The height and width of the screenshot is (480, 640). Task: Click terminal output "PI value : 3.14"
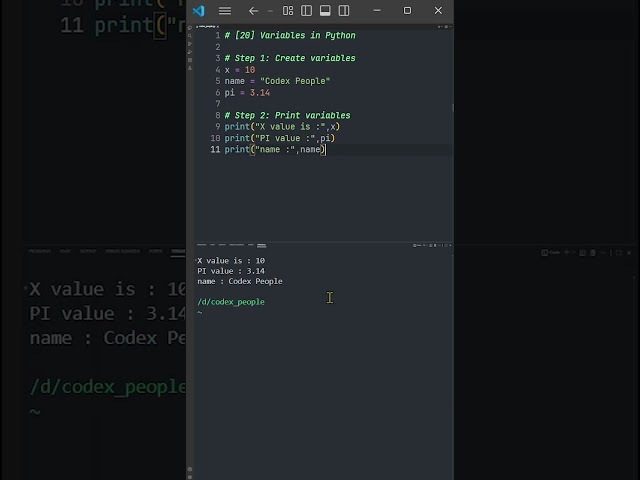231,271
